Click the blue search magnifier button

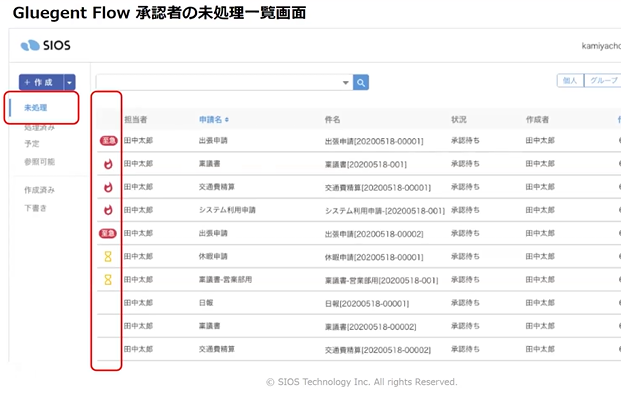click(361, 82)
